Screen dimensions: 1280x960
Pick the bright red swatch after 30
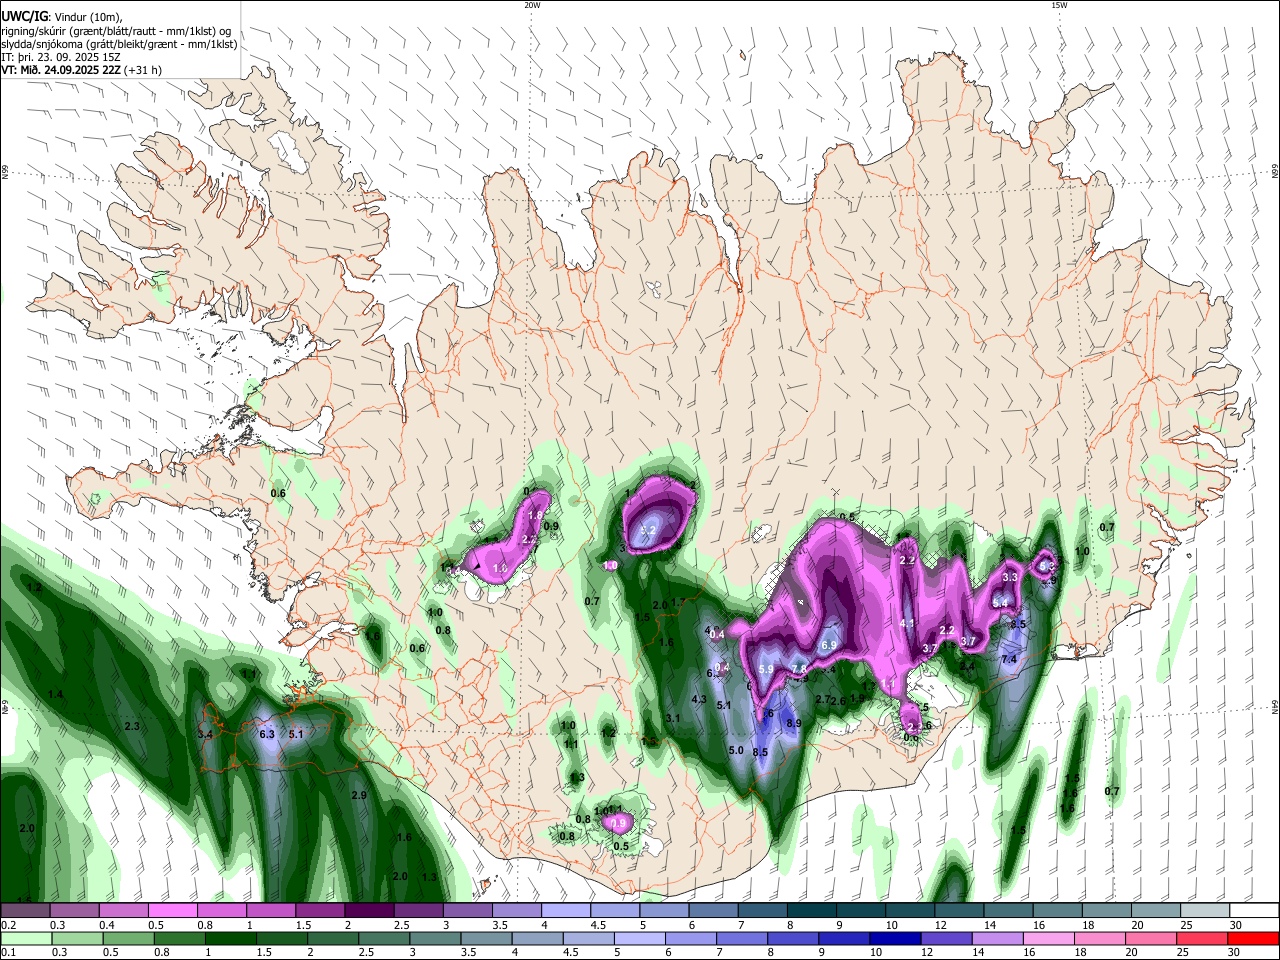point(1252,938)
